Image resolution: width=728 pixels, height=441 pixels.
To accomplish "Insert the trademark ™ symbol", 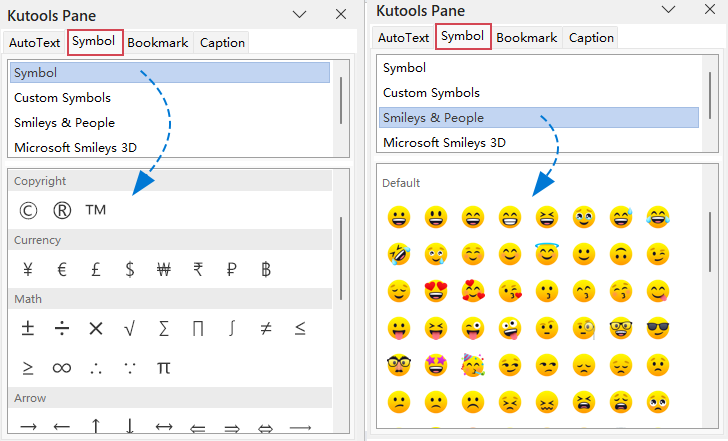I will pos(96,210).
